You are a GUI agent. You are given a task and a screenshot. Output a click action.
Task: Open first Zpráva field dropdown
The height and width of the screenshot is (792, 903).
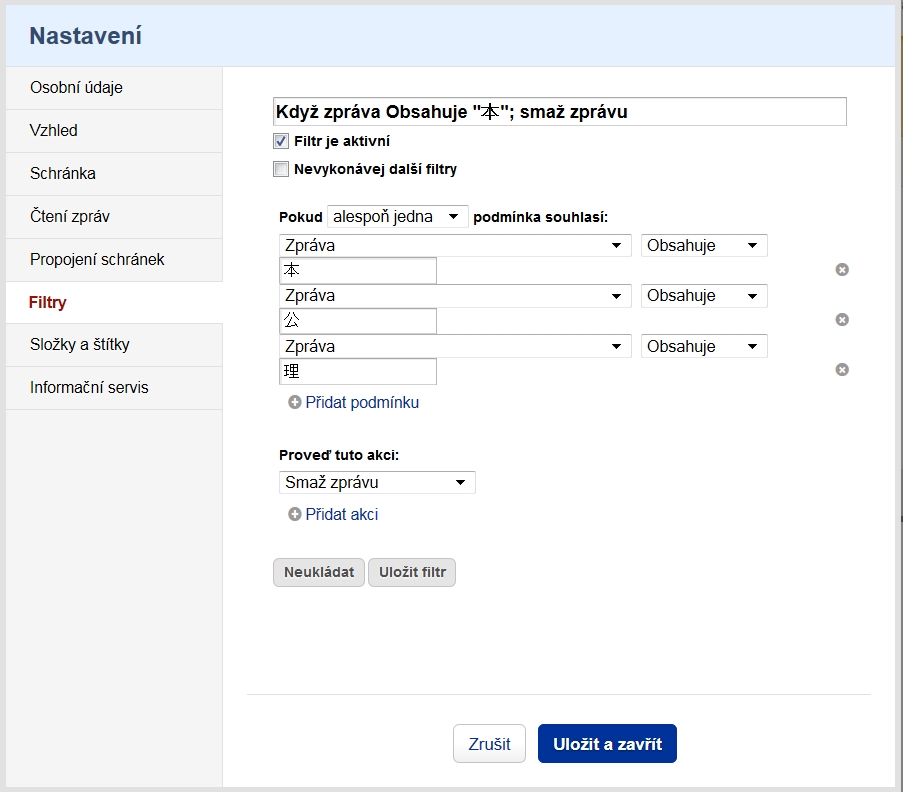[455, 245]
